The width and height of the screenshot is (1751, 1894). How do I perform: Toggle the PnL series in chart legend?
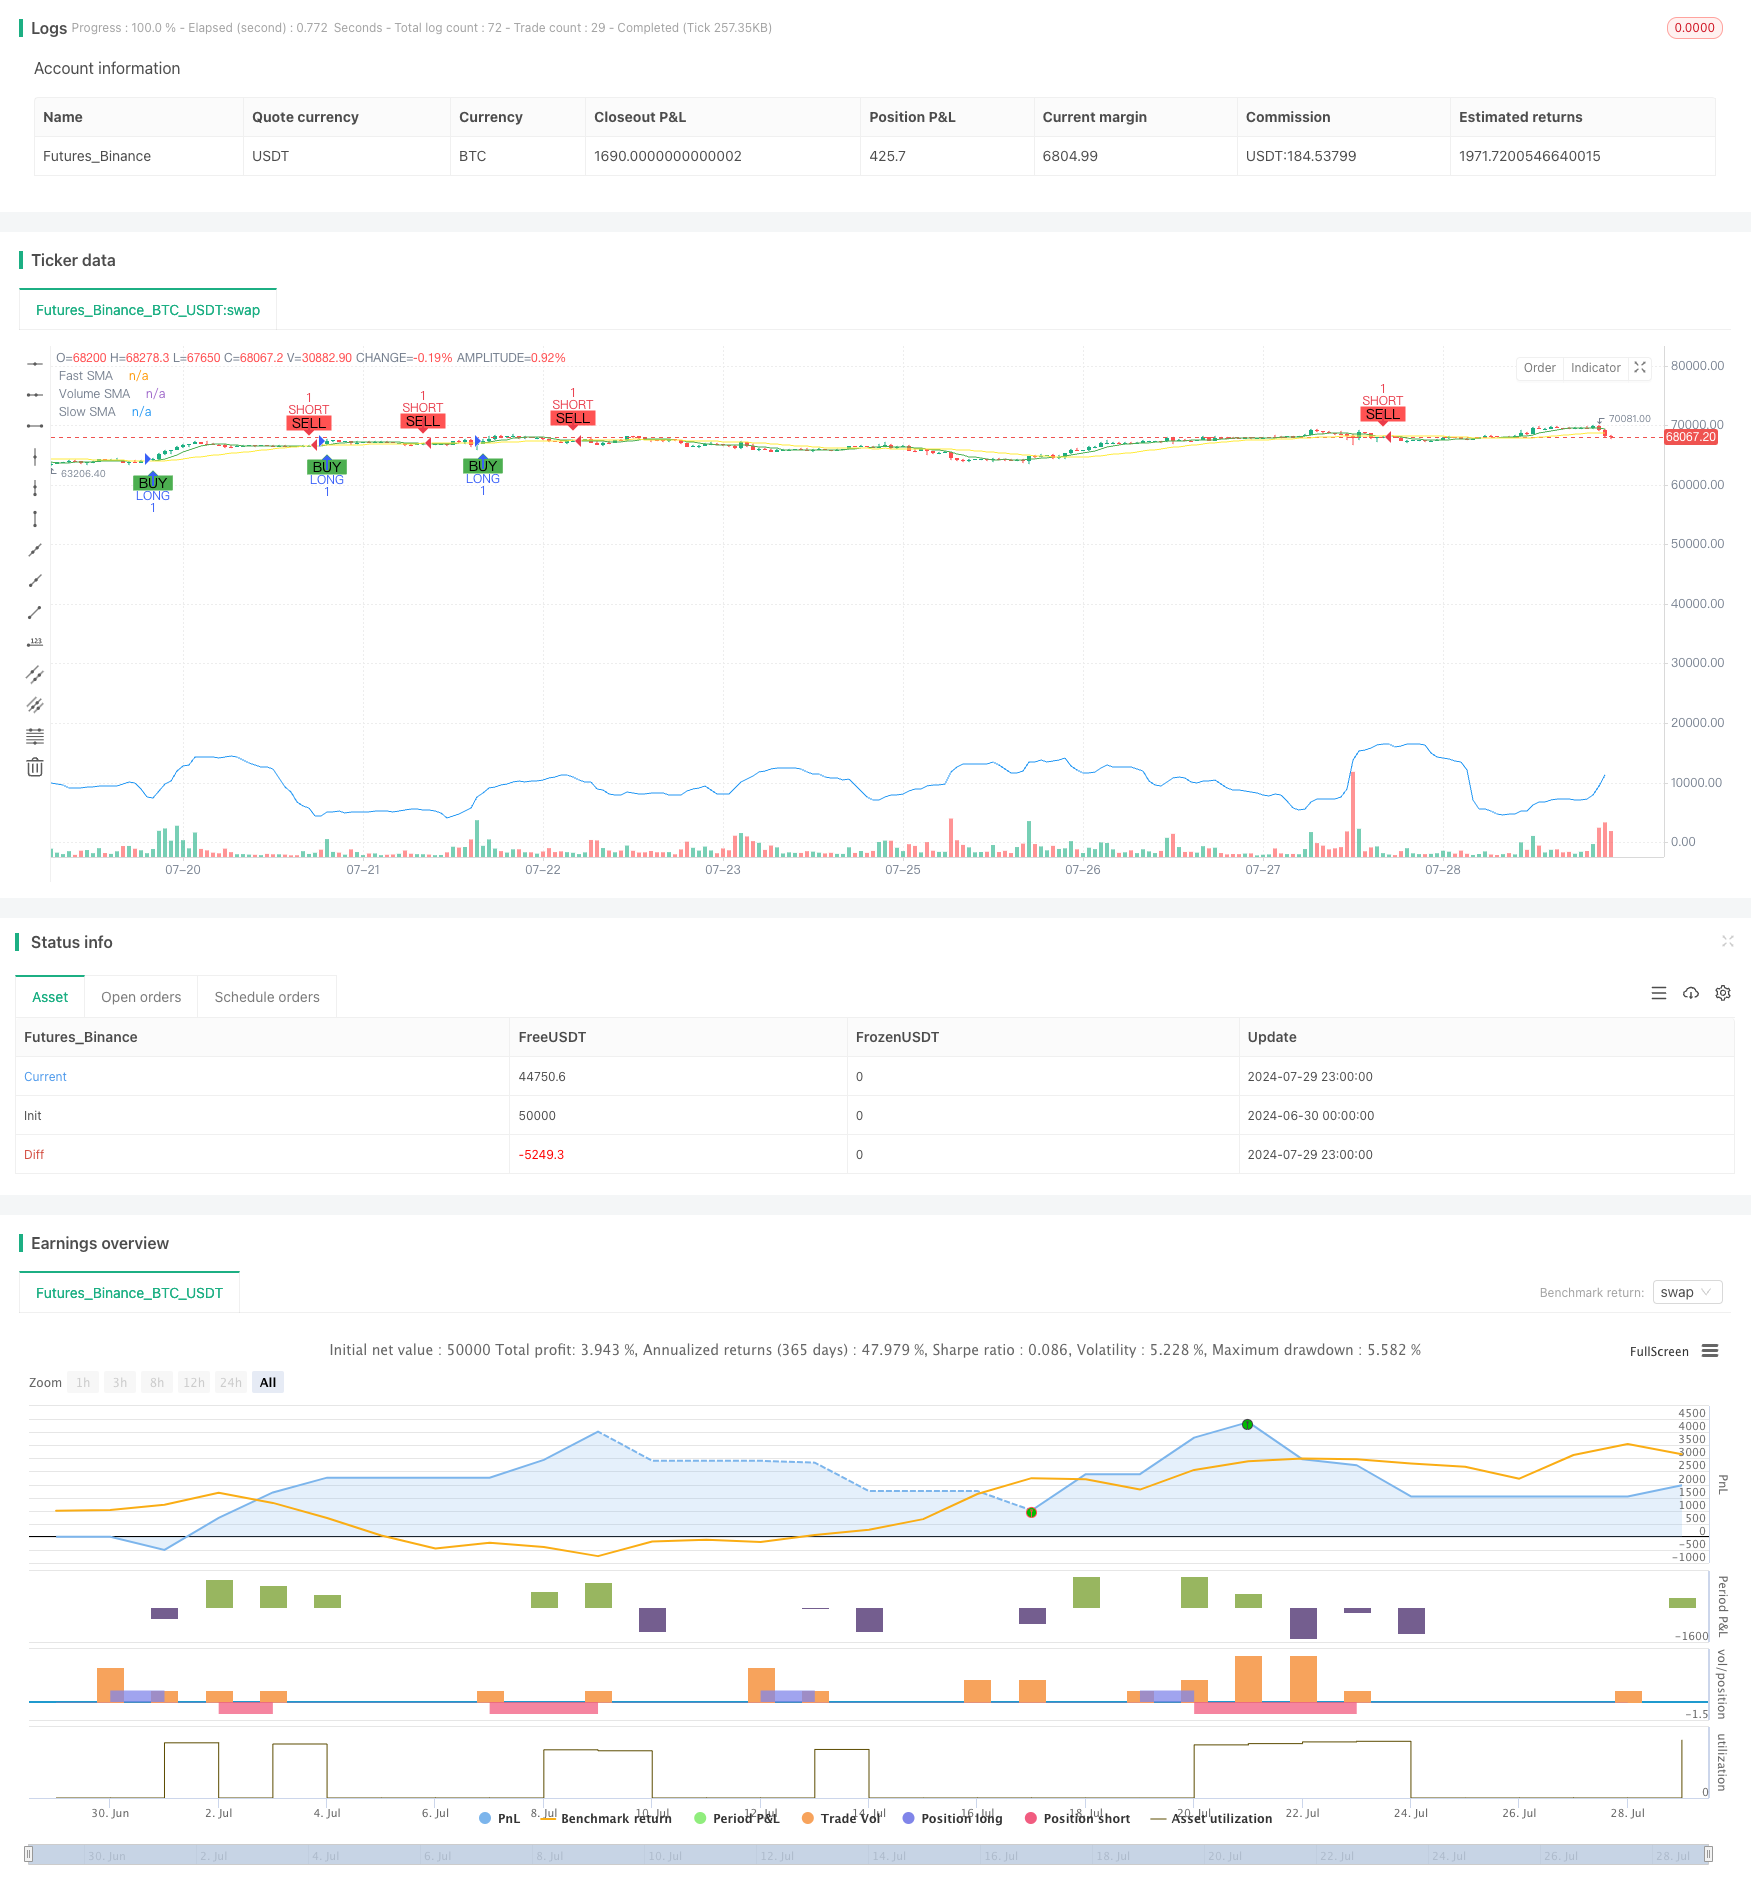click(499, 1818)
